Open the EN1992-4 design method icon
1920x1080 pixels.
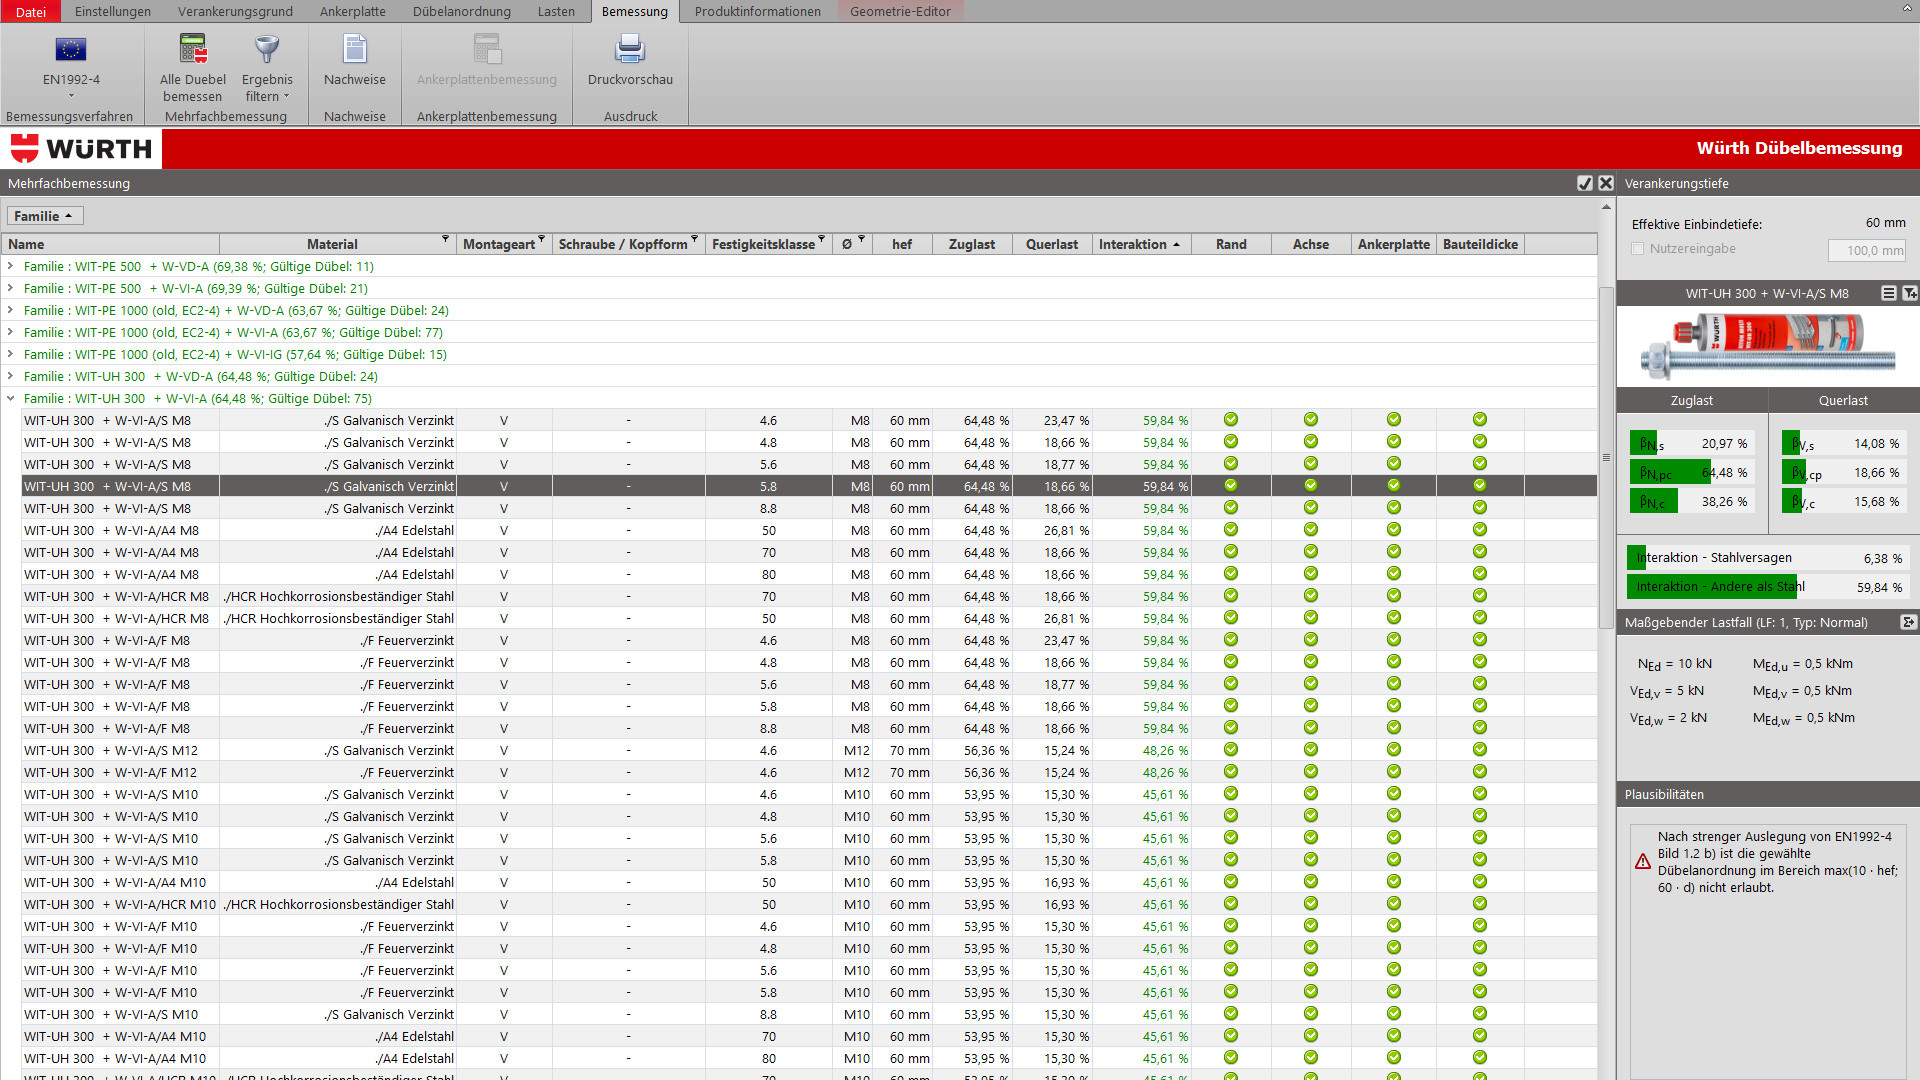pyautogui.click(x=70, y=49)
